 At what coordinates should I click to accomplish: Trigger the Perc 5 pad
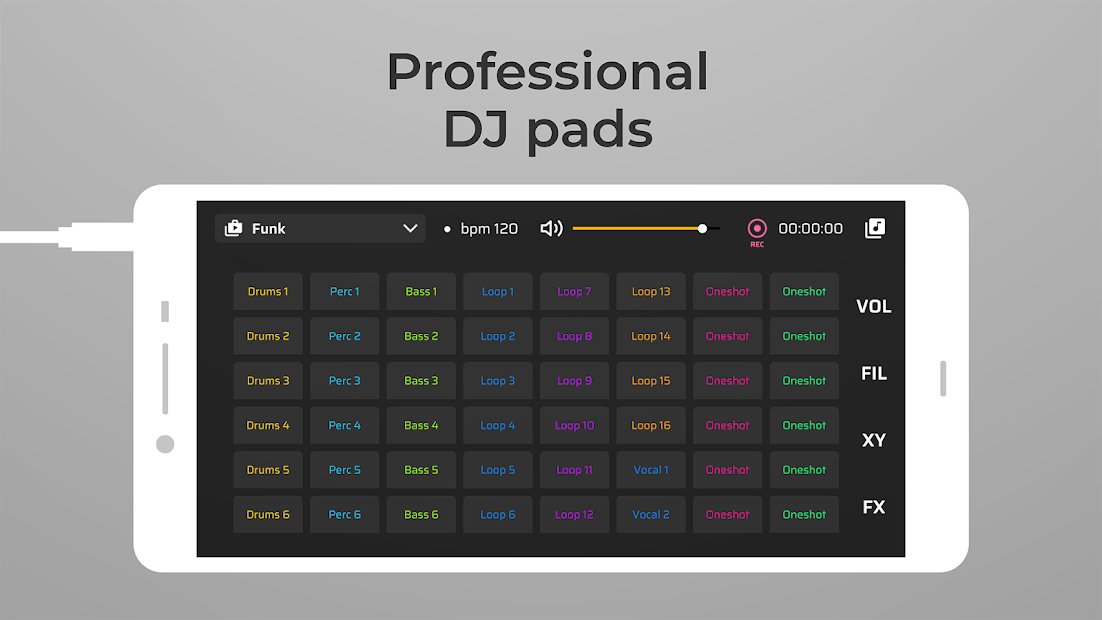tap(344, 469)
